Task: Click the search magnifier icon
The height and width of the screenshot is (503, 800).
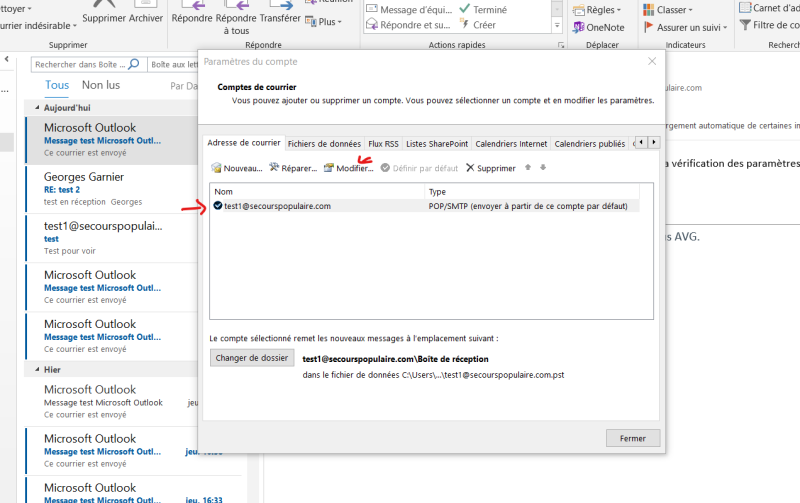Action: (x=134, y=64)
